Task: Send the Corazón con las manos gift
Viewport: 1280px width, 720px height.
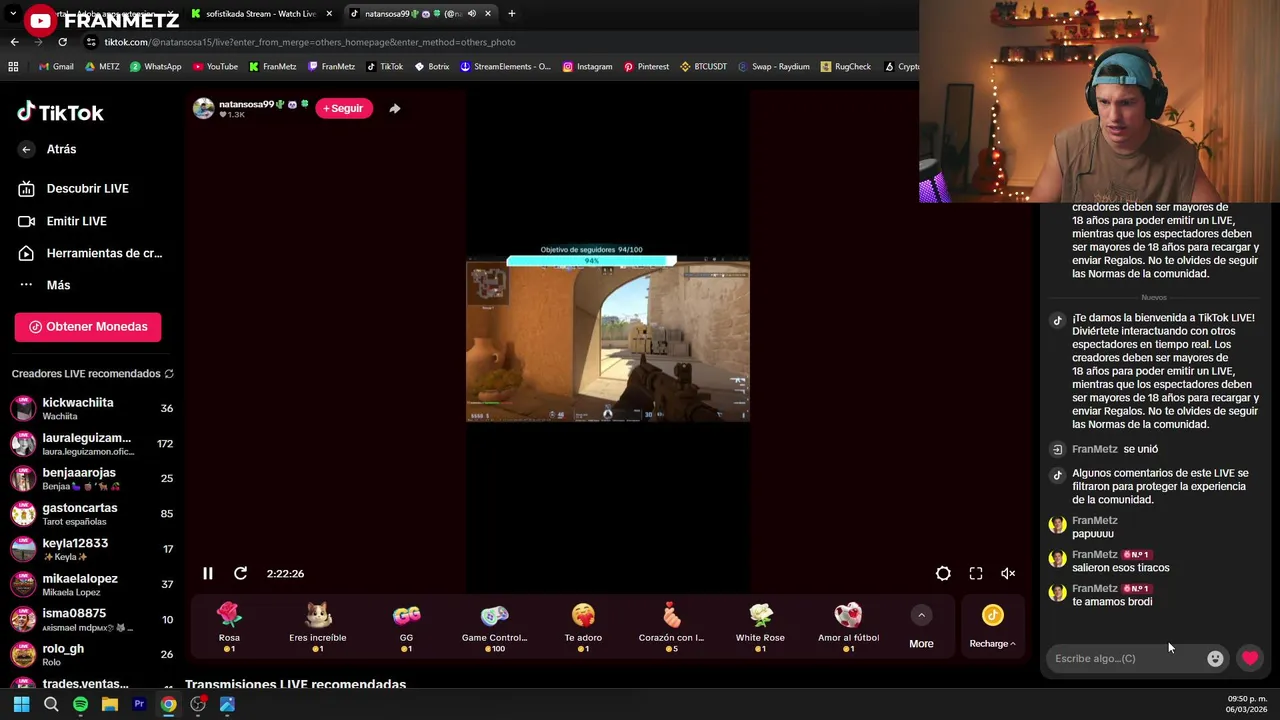Action: (671, 627)
